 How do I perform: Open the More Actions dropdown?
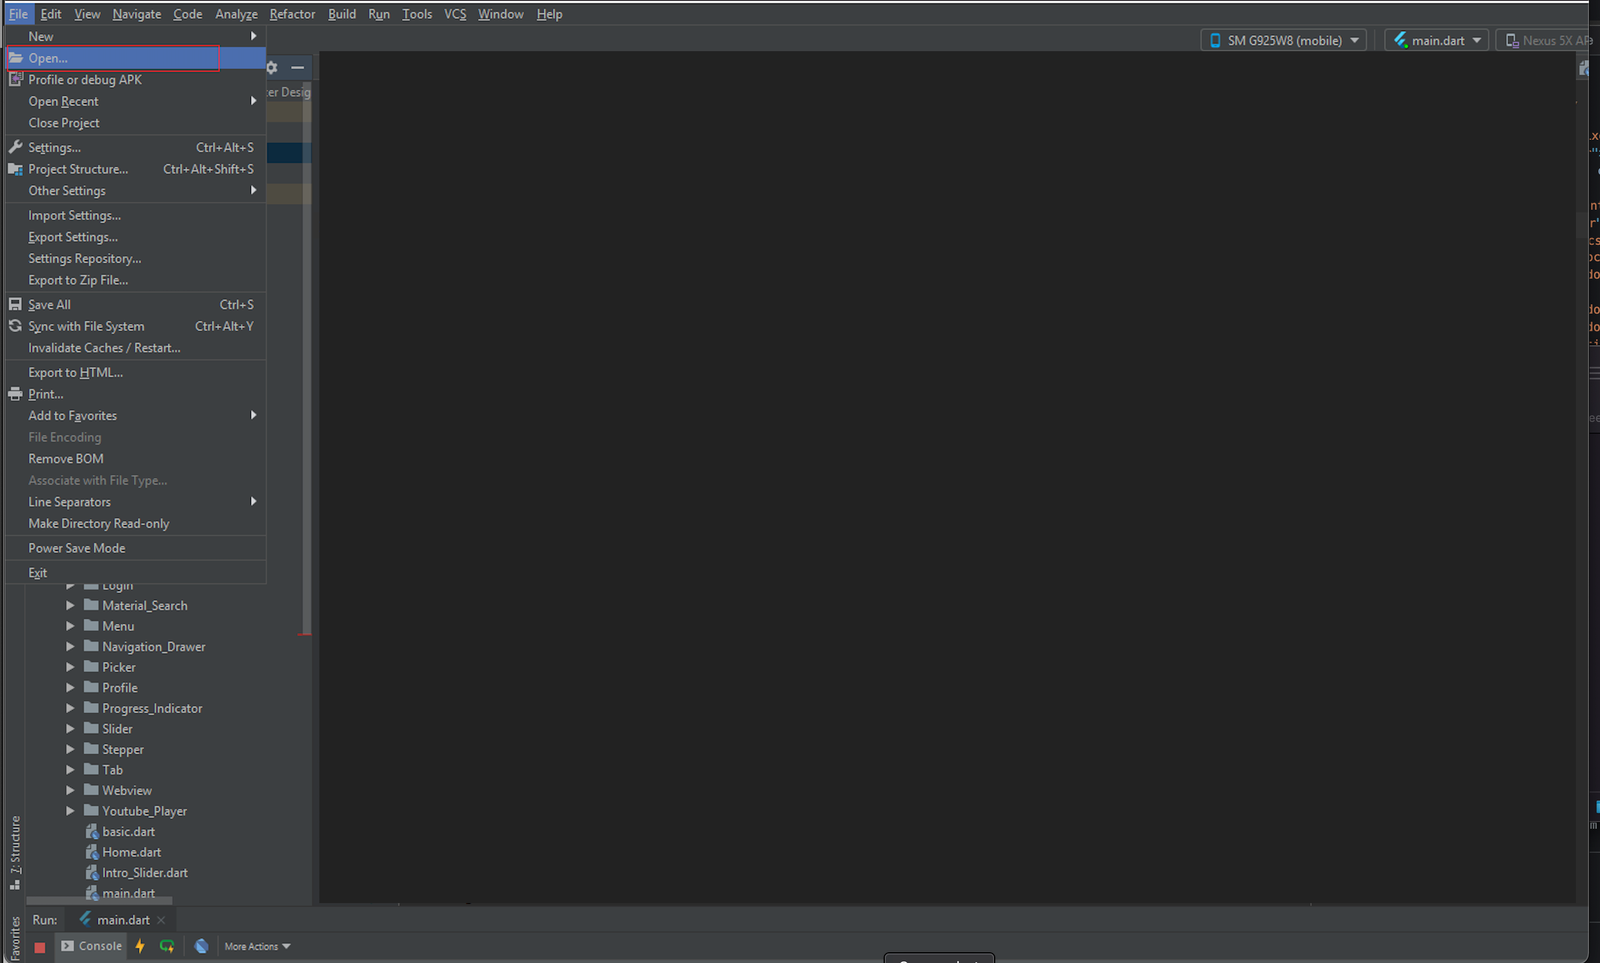pos(255,945)
